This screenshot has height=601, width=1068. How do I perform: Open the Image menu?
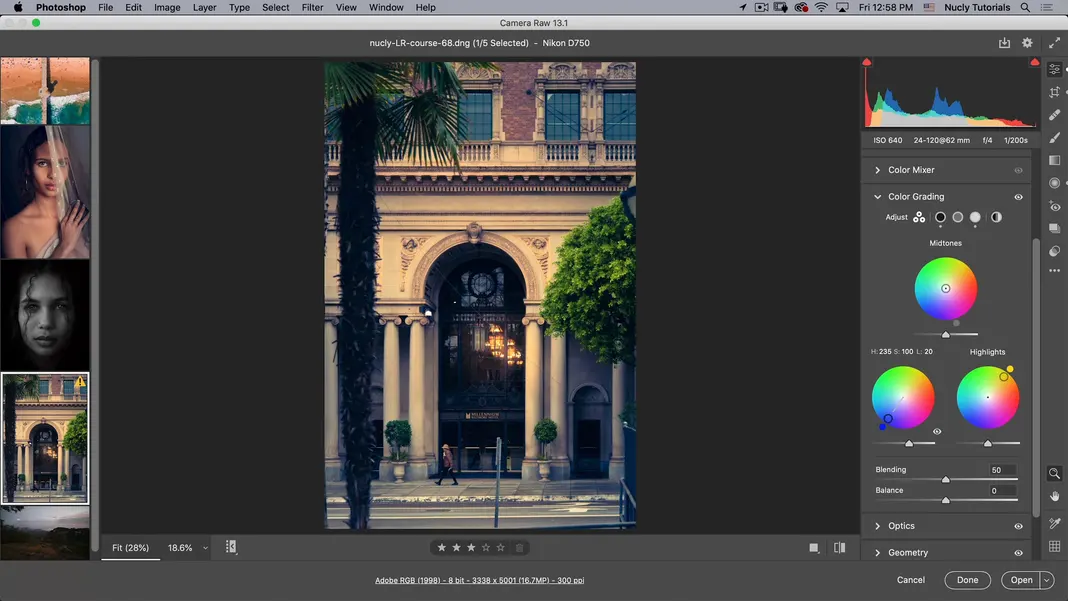pos(167,7)
